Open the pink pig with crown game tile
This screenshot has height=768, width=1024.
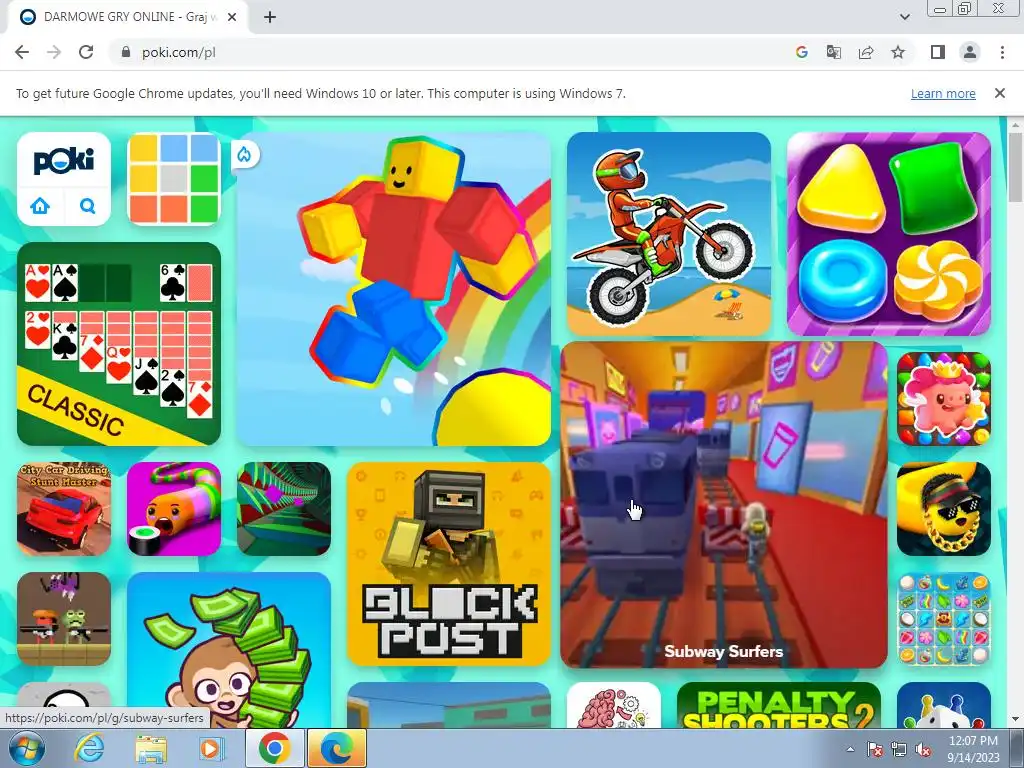[944, 399]
